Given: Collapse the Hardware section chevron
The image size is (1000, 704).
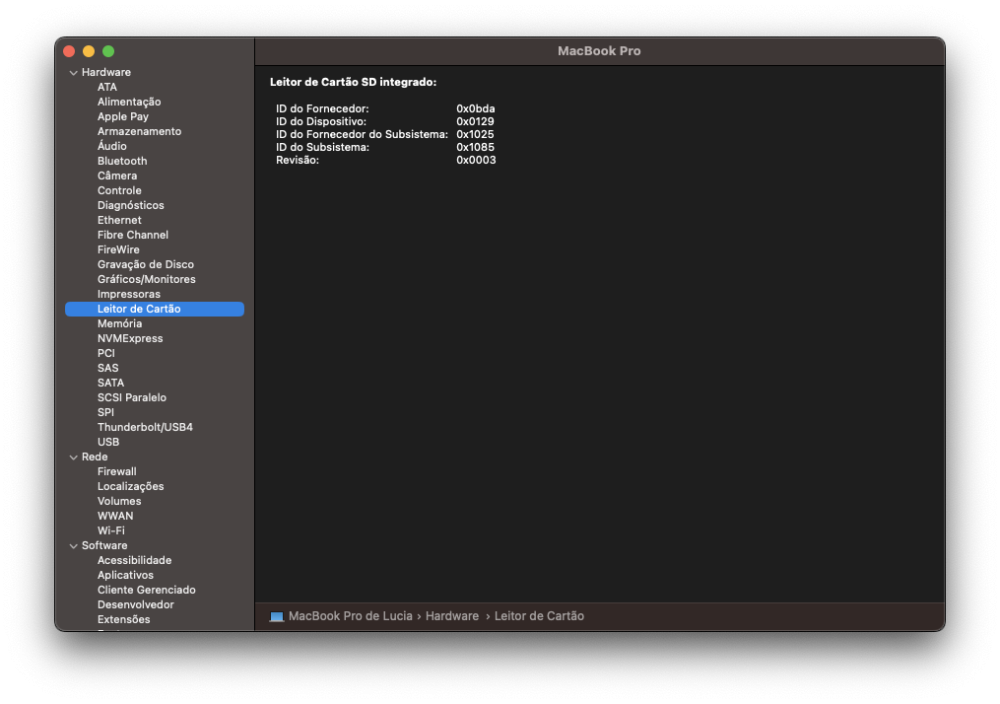Looking at the screenshot, I should 73,73.
